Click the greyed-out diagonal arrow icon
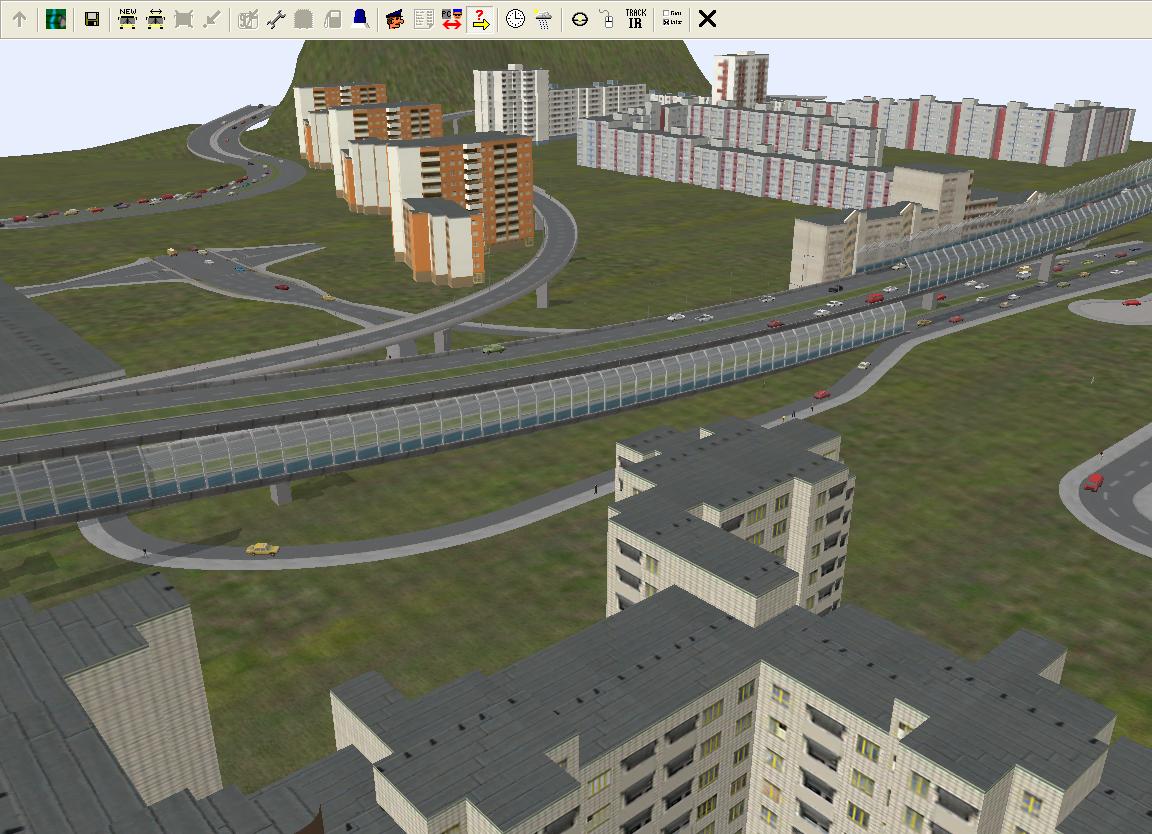1152x834 pixels. tap(211, 19)
